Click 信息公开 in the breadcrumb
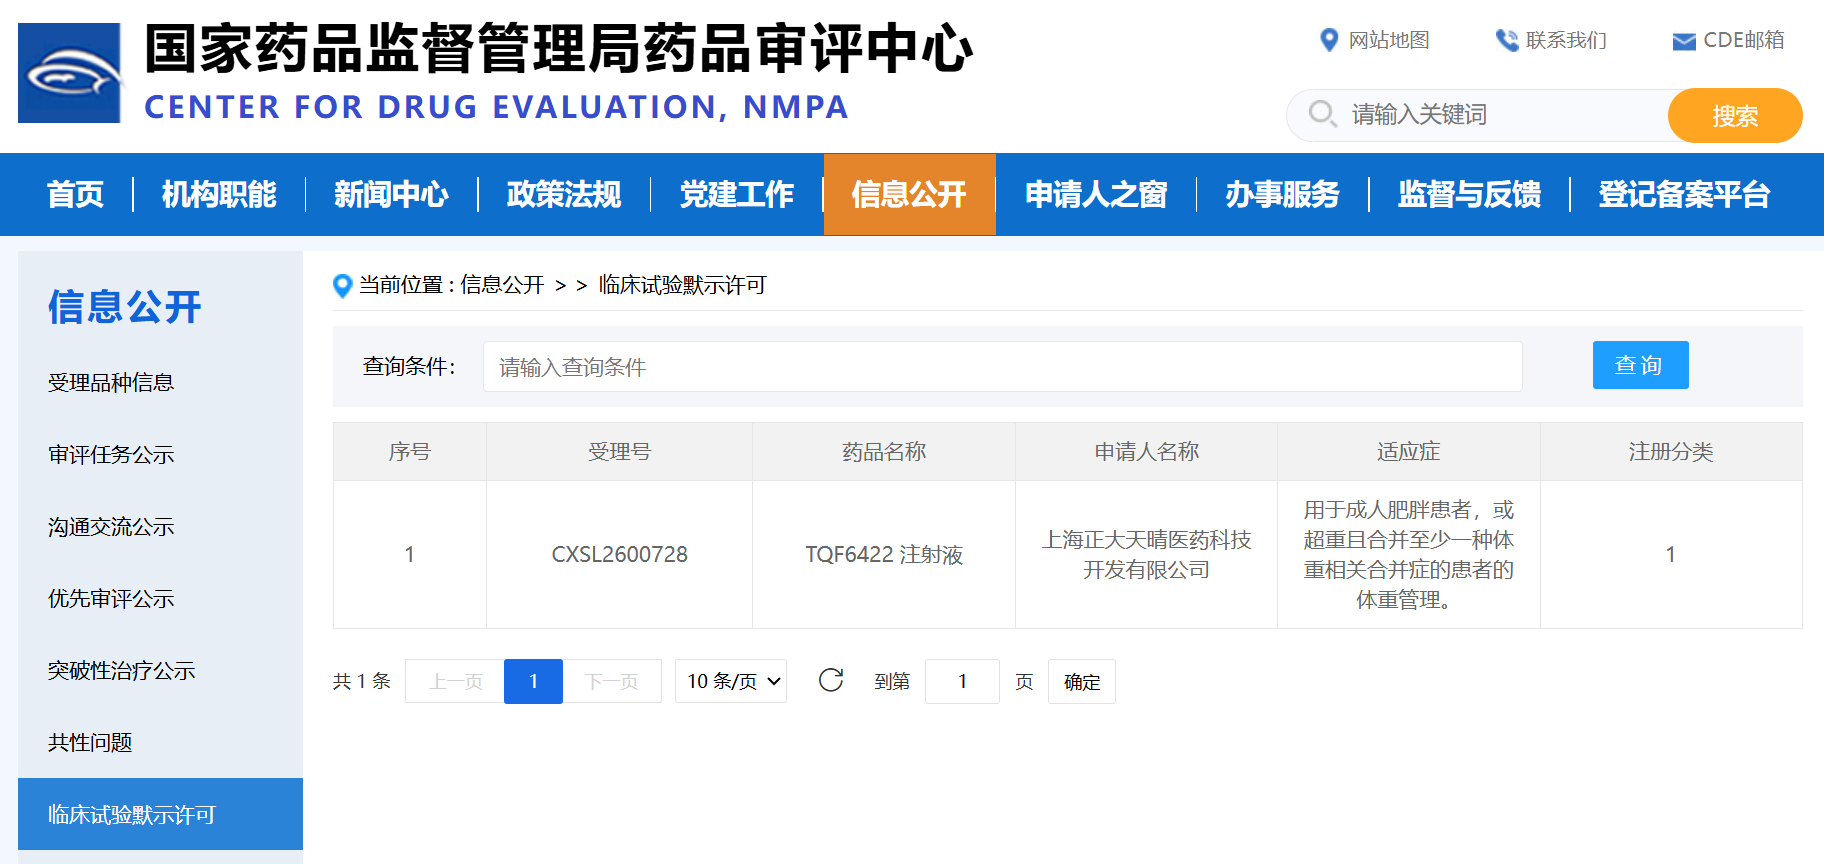Image resolution: width=1824 pixels, height=864 pixels. click(502, 285)
